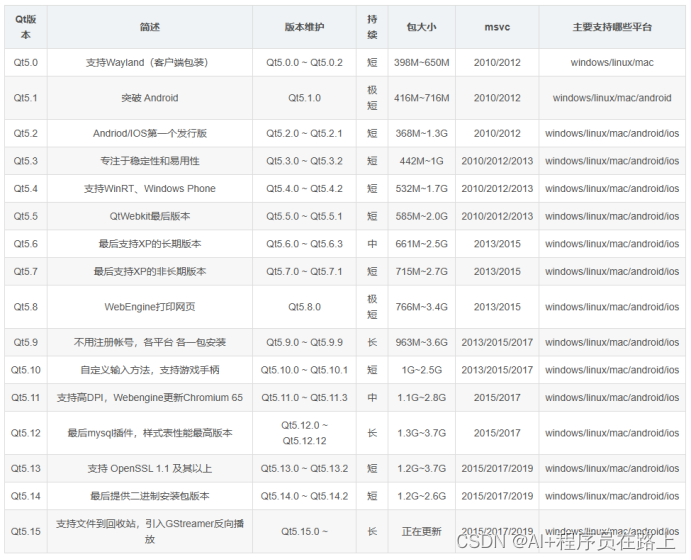This screenshot has width=691, height=560.
Task: Click the 'Qt5.3' version cell
Action: click(x=26, y=161)
